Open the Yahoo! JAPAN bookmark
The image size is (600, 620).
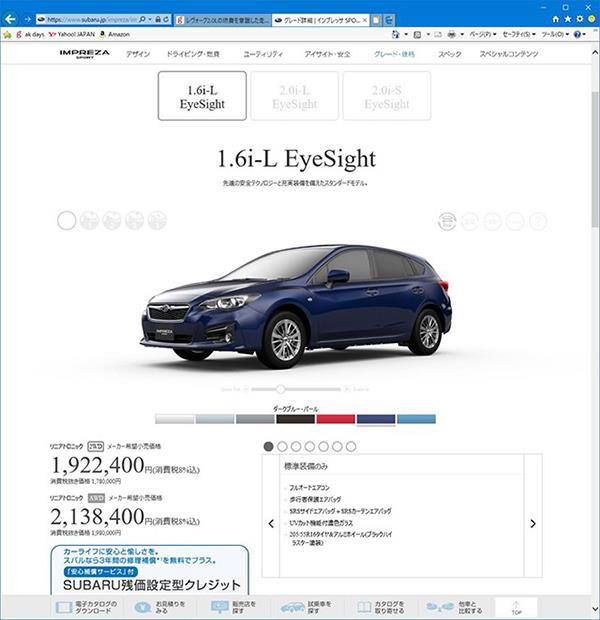(72, 34)
